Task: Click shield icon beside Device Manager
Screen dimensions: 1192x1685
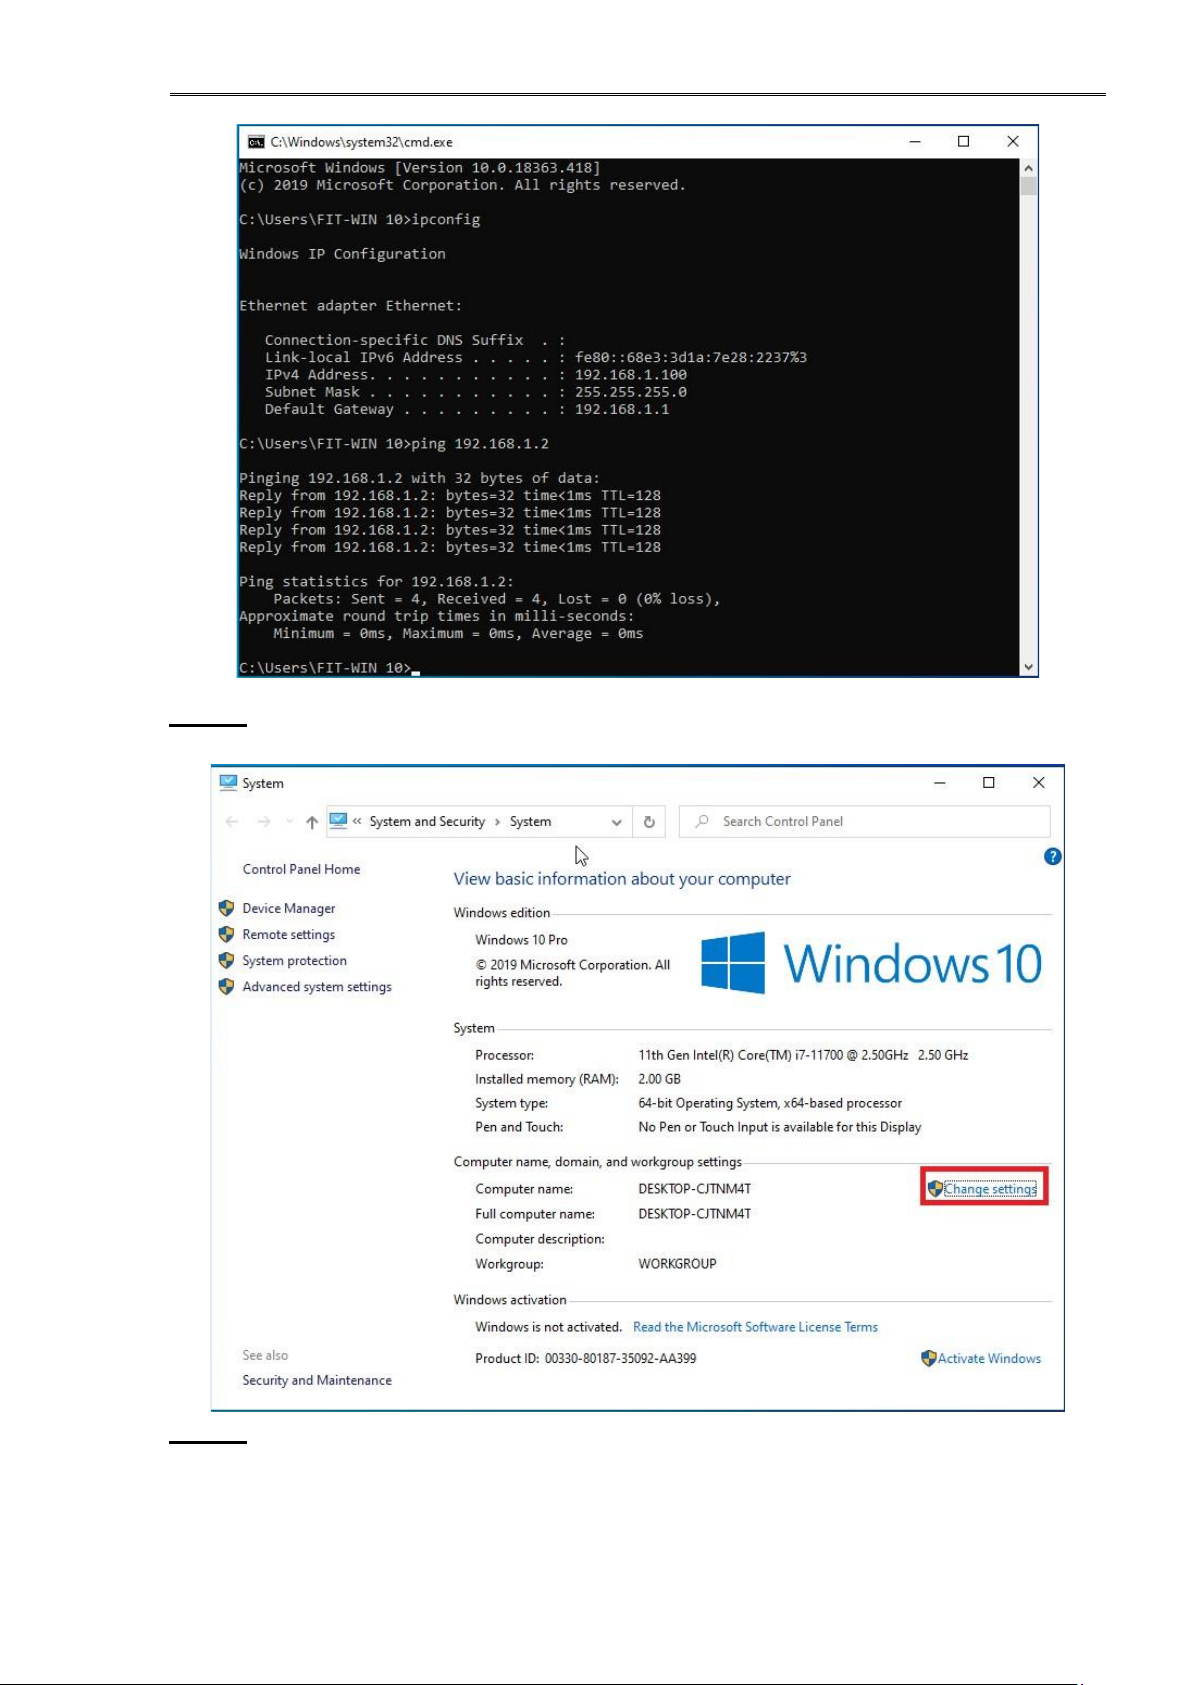Action: (227, 908)
